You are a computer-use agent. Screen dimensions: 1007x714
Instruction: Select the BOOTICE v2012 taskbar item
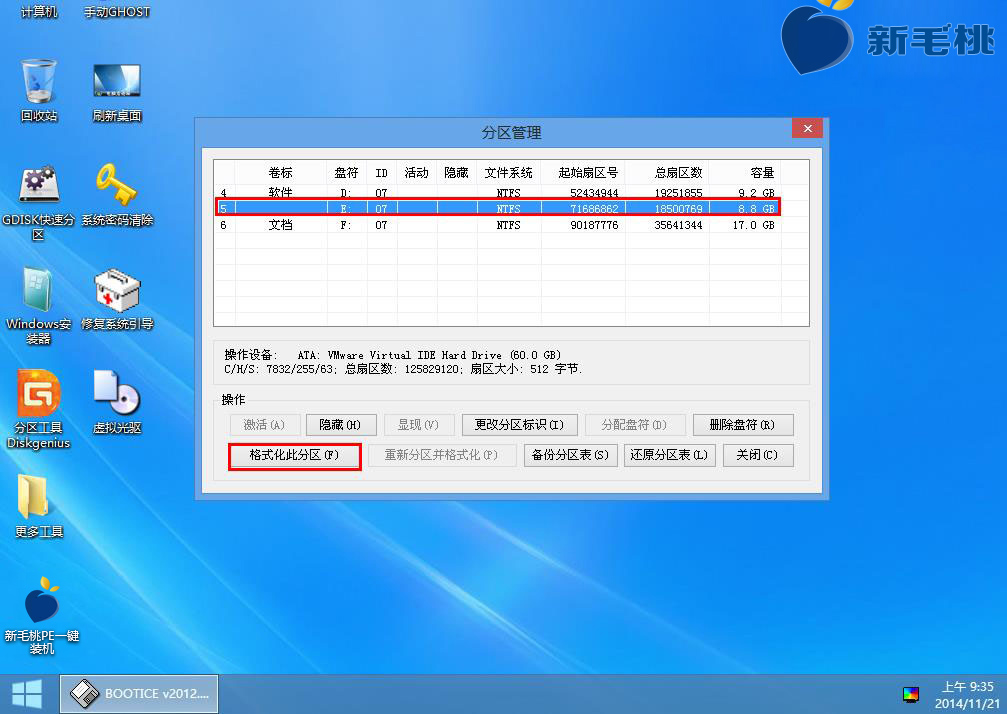pos(139,693)
